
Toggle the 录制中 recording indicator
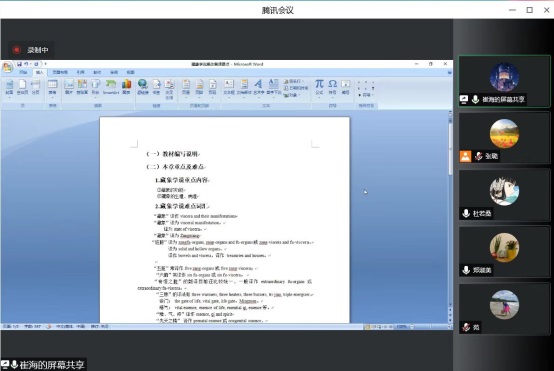[x=30, y=50]
